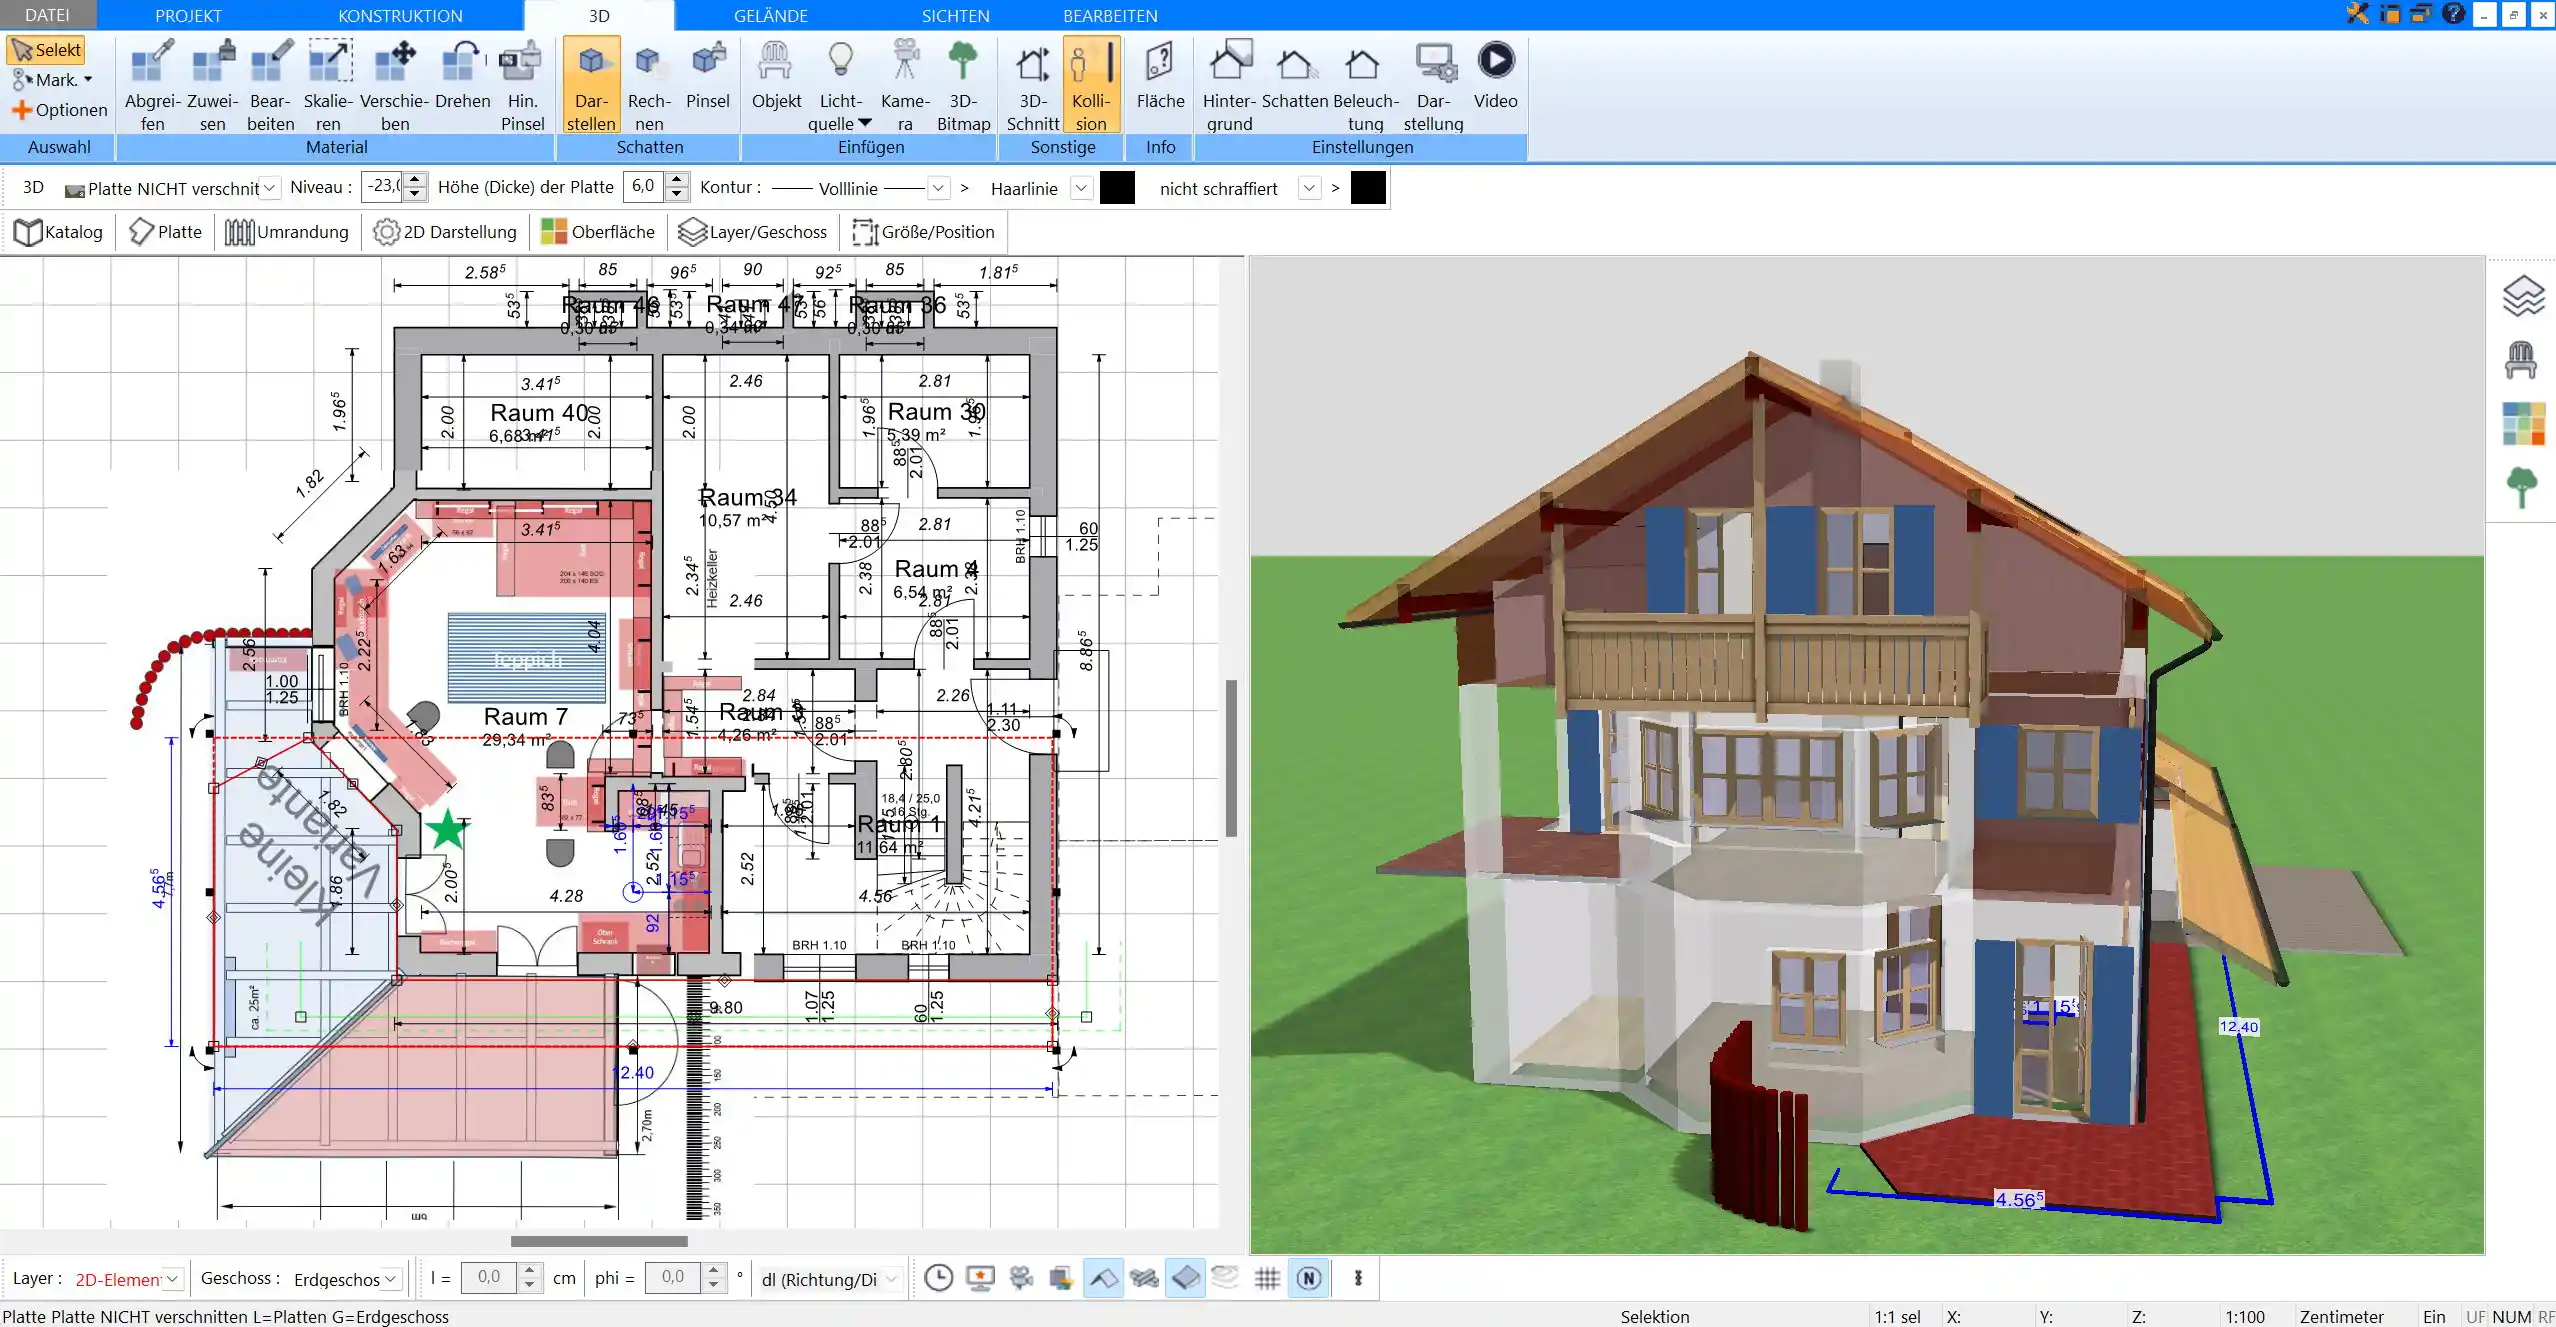Screen dimensions: 2556x1327
Task: Activate the Selekt selection tool
Action: (46, 50)
